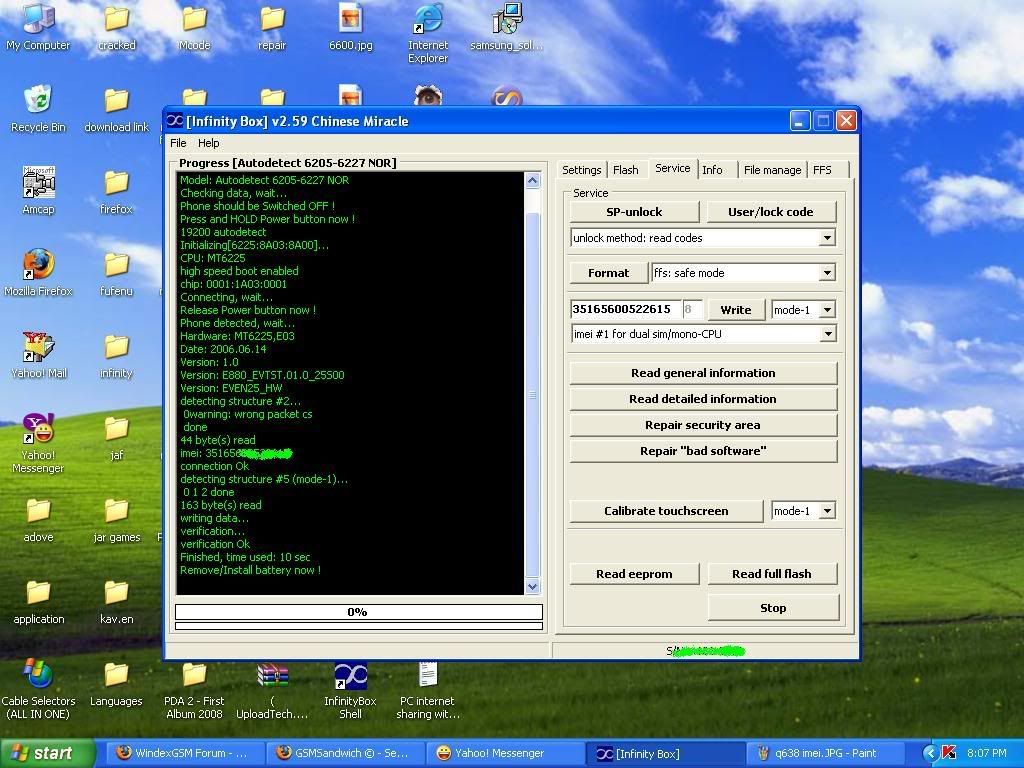Click Repair security area button

[703, 425]
